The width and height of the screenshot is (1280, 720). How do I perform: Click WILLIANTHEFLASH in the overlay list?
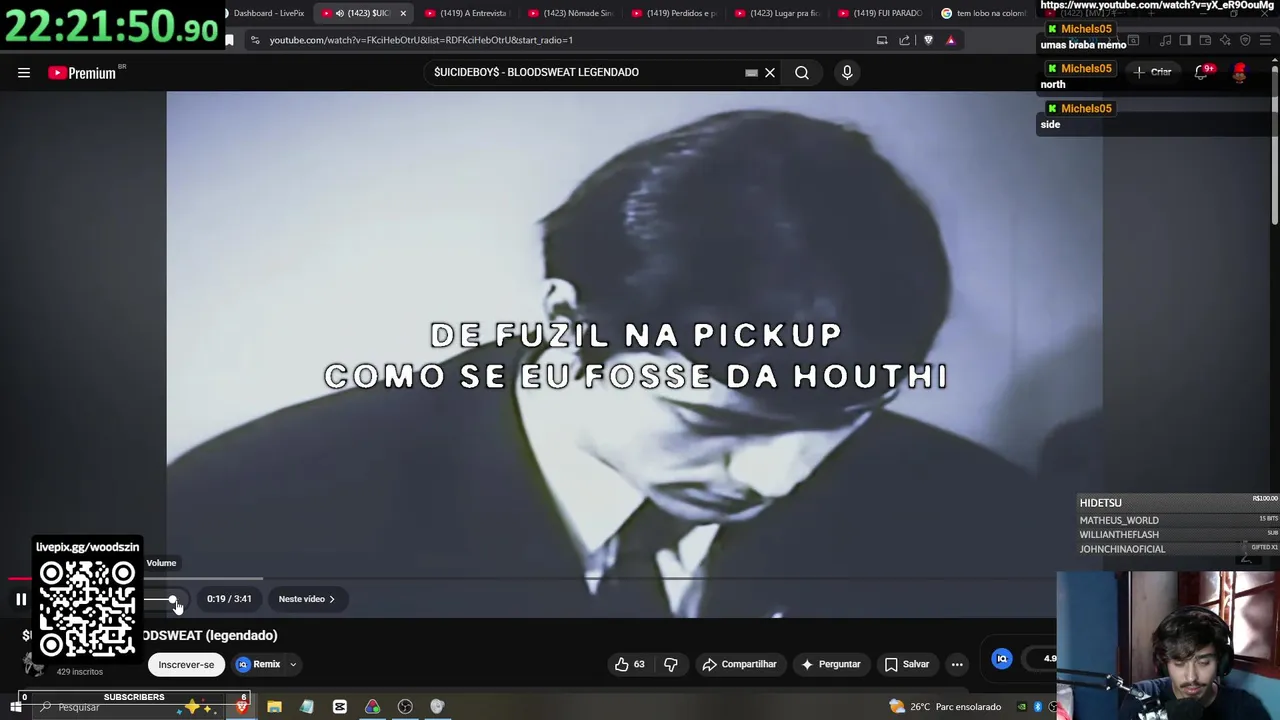click(1119, 535)
